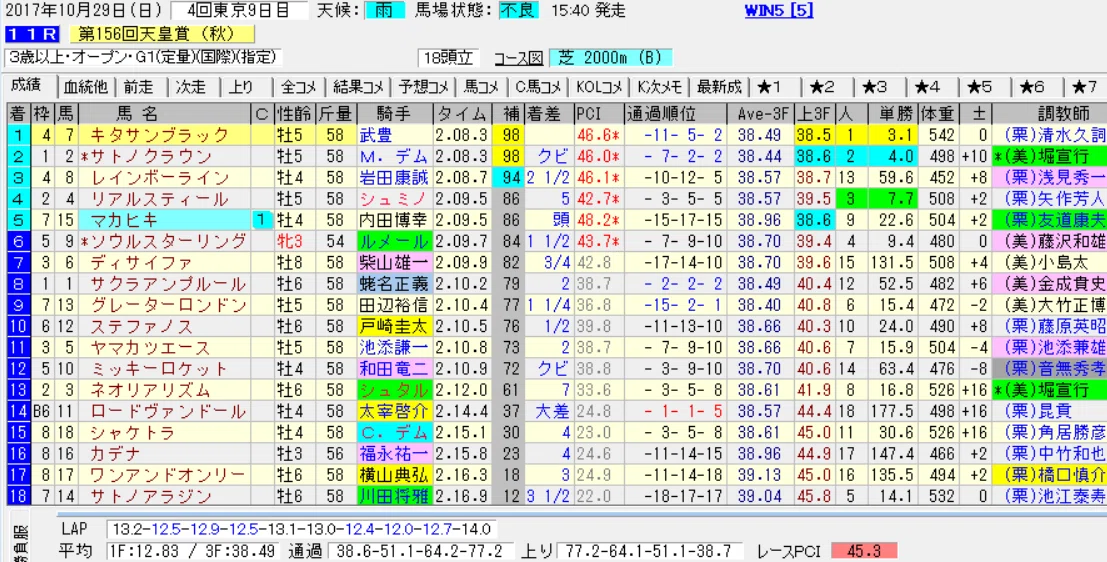1107x562 pixels.
Task: Open the 次走 tab
Action: [191, 88]
